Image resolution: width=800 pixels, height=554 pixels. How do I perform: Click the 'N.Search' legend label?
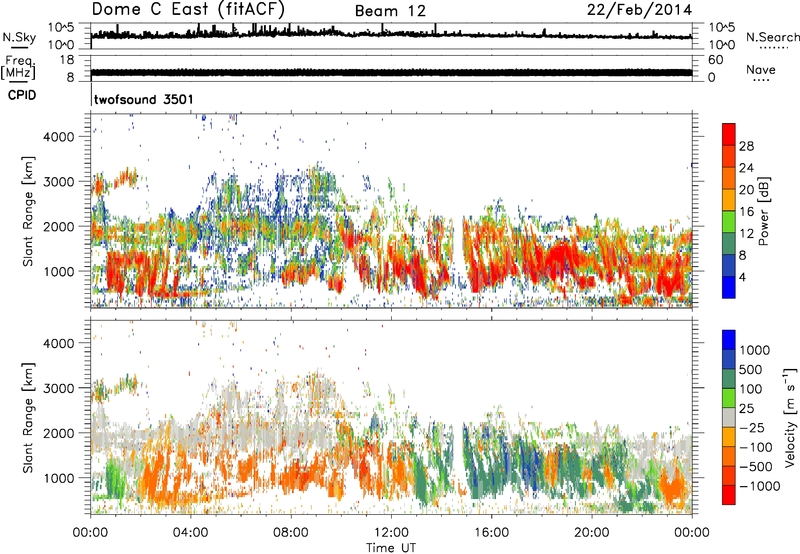click(772, 37)
